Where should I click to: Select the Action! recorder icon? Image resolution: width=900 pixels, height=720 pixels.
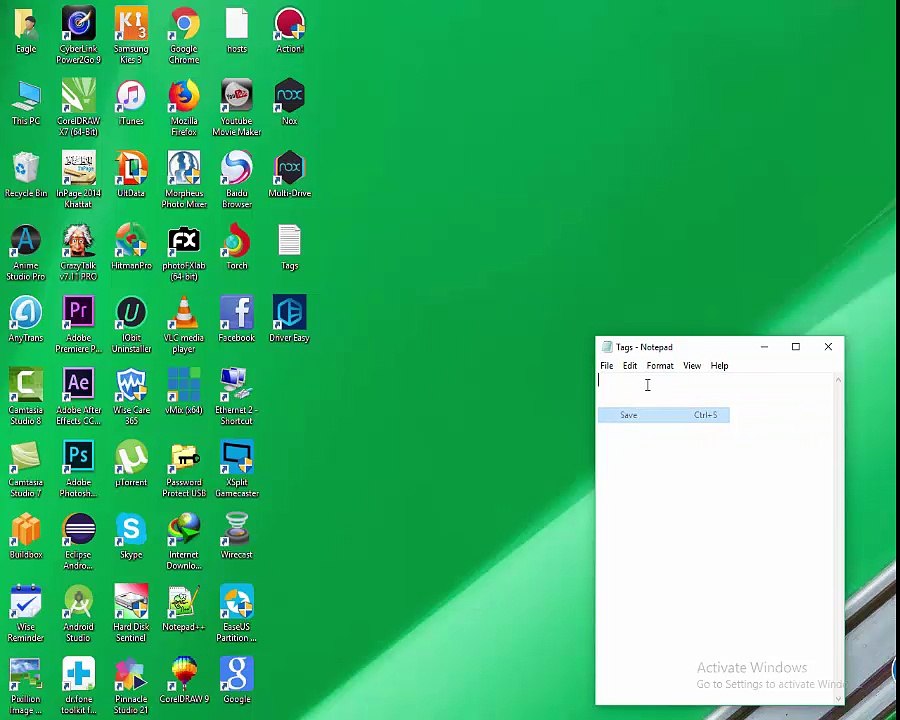(289, 24)
